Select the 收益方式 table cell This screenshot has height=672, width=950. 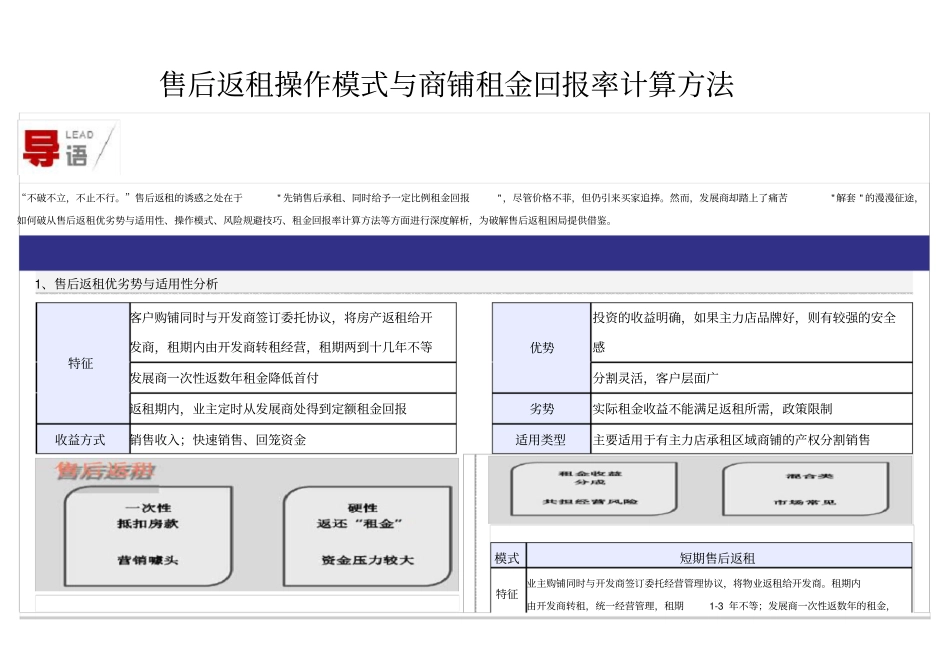click(81, 439)
